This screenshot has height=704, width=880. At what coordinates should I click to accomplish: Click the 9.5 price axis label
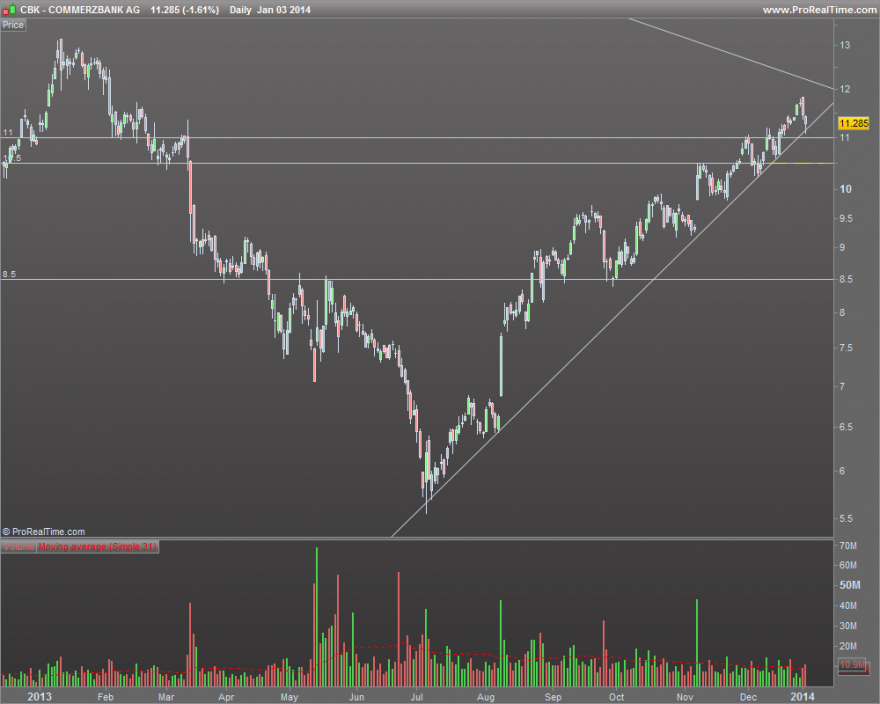click(x=846, y=219)
